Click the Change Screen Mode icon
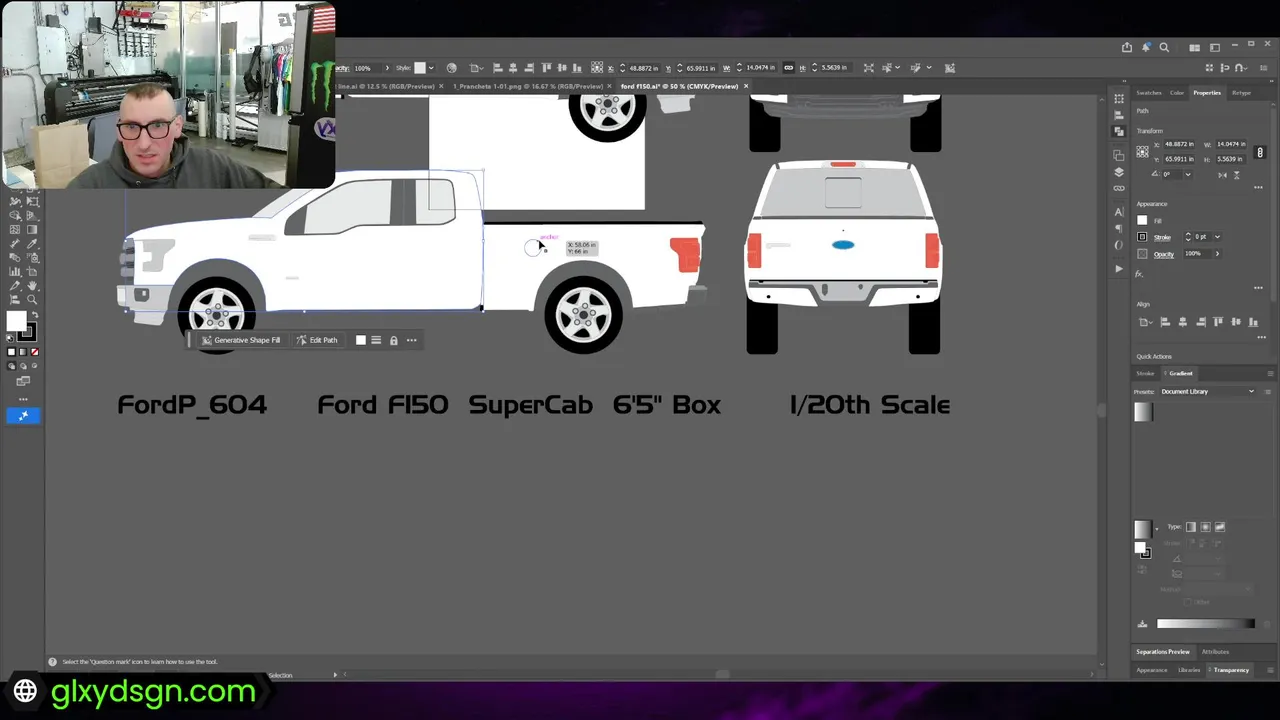This screenshot has height=720, width=1280. click(23, 380)
